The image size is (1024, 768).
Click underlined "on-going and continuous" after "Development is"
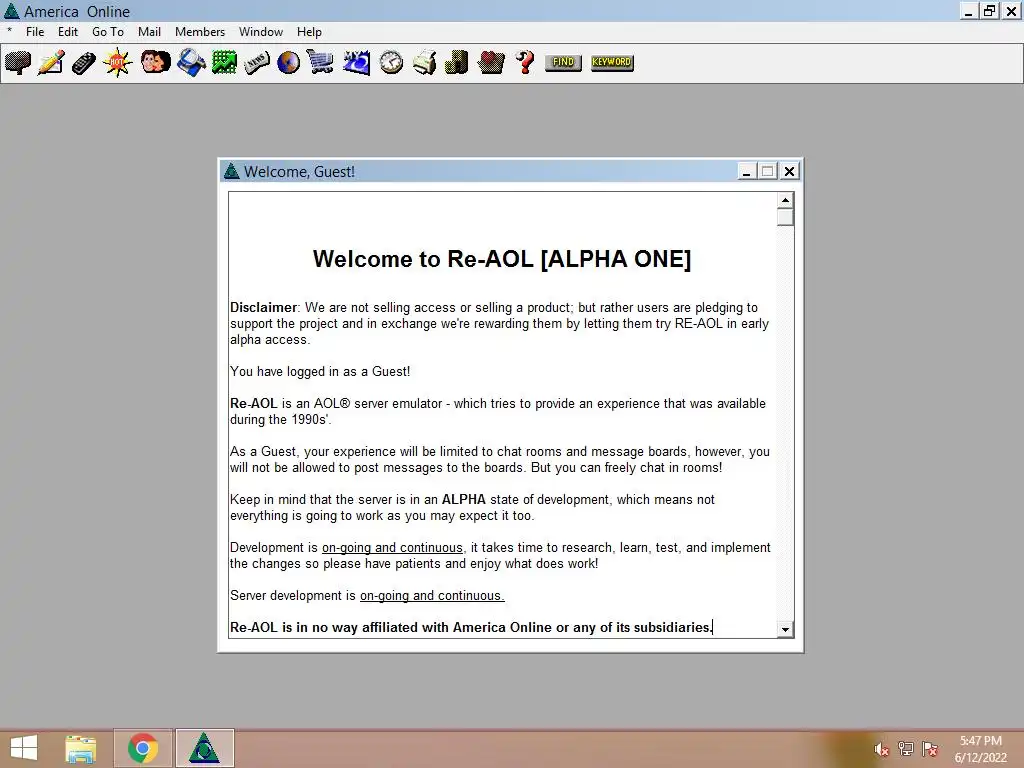392,548
